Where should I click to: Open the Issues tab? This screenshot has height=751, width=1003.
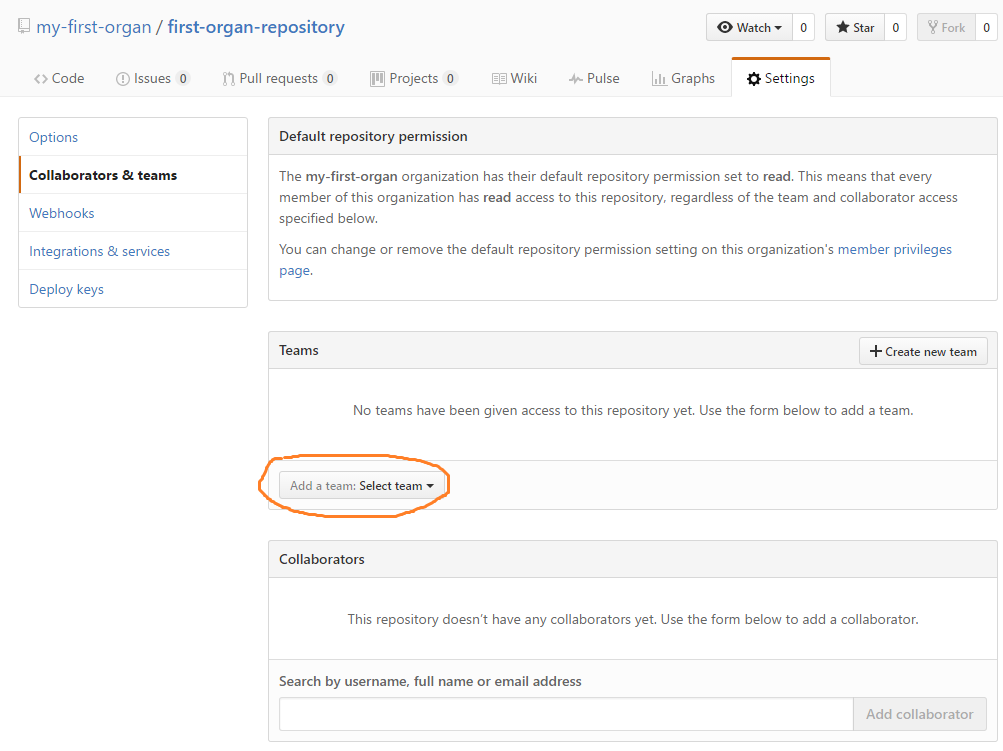point(152,78)
